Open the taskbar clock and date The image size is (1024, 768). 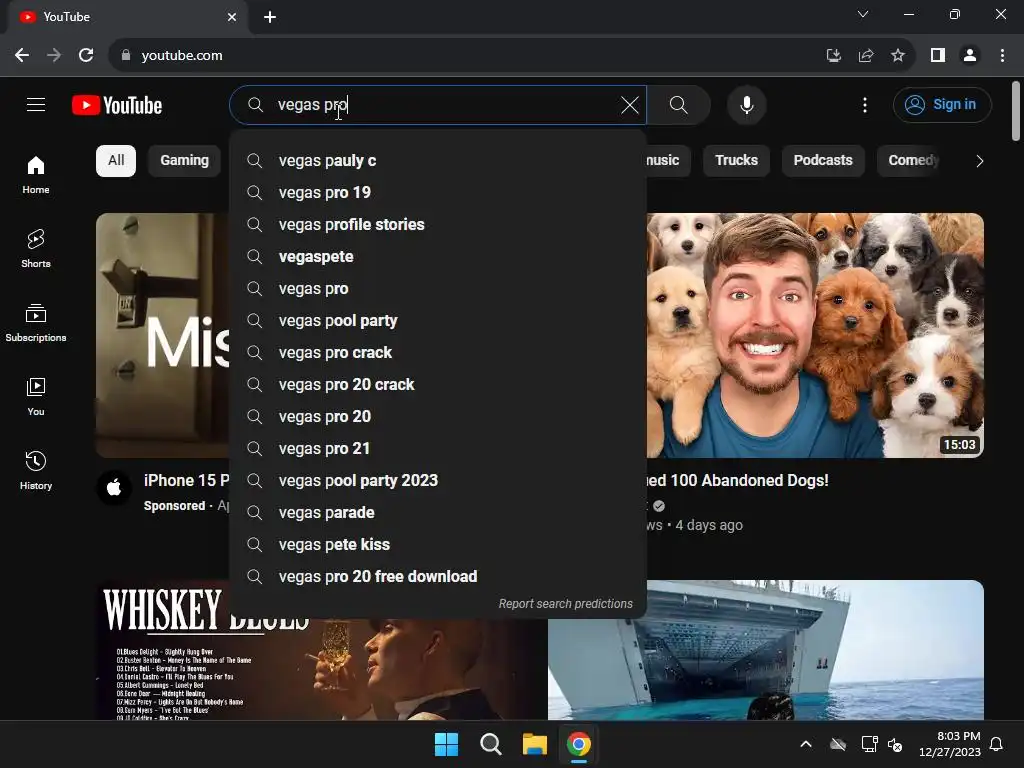[x=950, y=744]
